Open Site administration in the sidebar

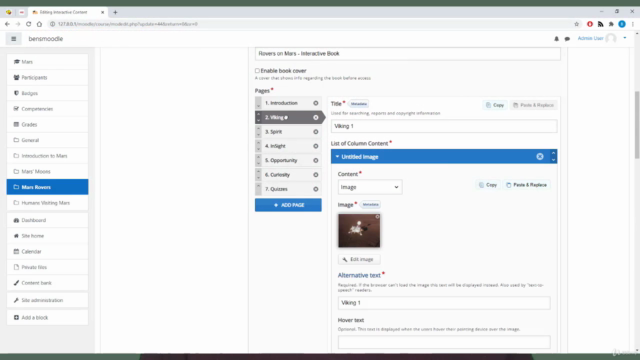[47, 300]
